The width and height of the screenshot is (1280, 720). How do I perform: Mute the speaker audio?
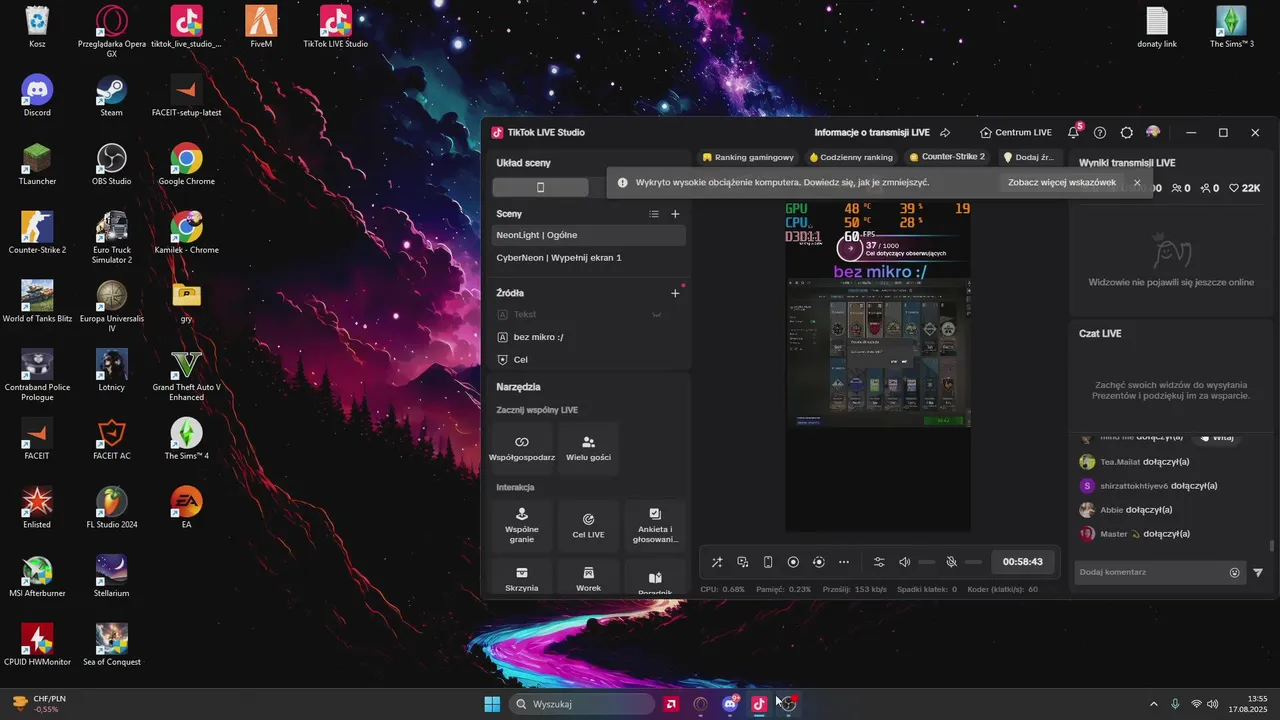click(905, 562)
